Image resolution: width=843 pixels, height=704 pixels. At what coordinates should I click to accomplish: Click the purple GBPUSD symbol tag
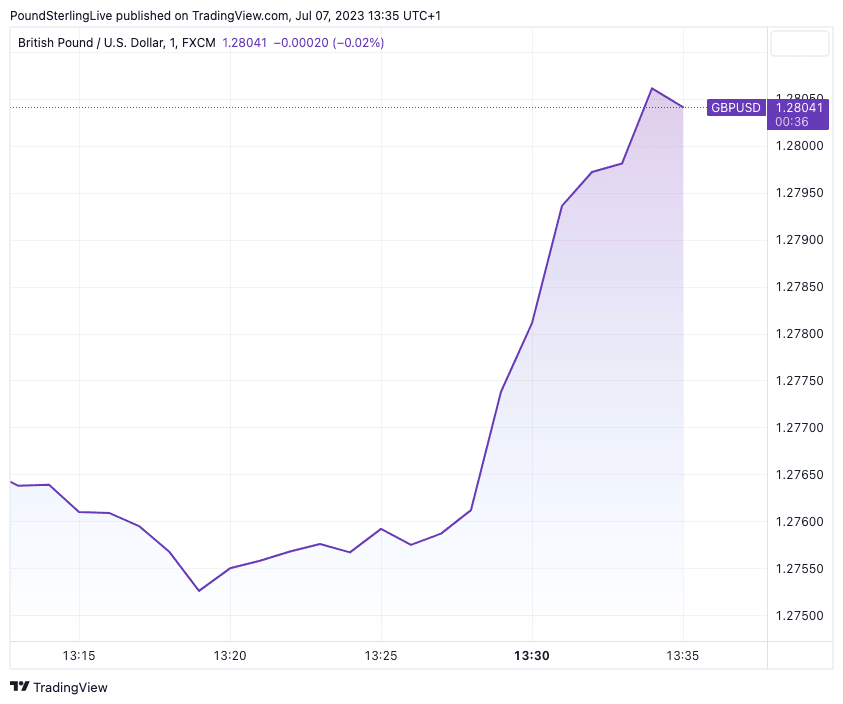(x=735, y=107)
